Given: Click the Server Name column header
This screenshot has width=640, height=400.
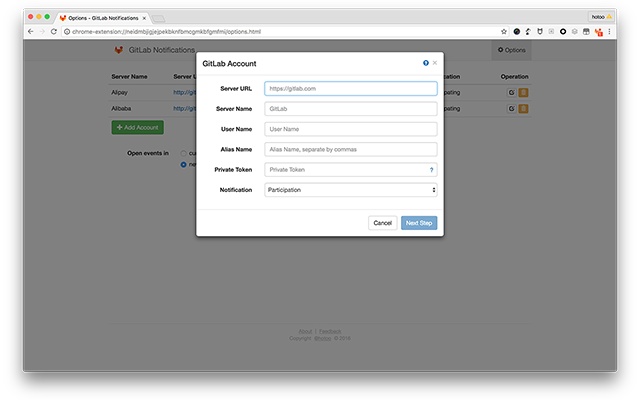Looking at the screenshot, I should [129, 76].
